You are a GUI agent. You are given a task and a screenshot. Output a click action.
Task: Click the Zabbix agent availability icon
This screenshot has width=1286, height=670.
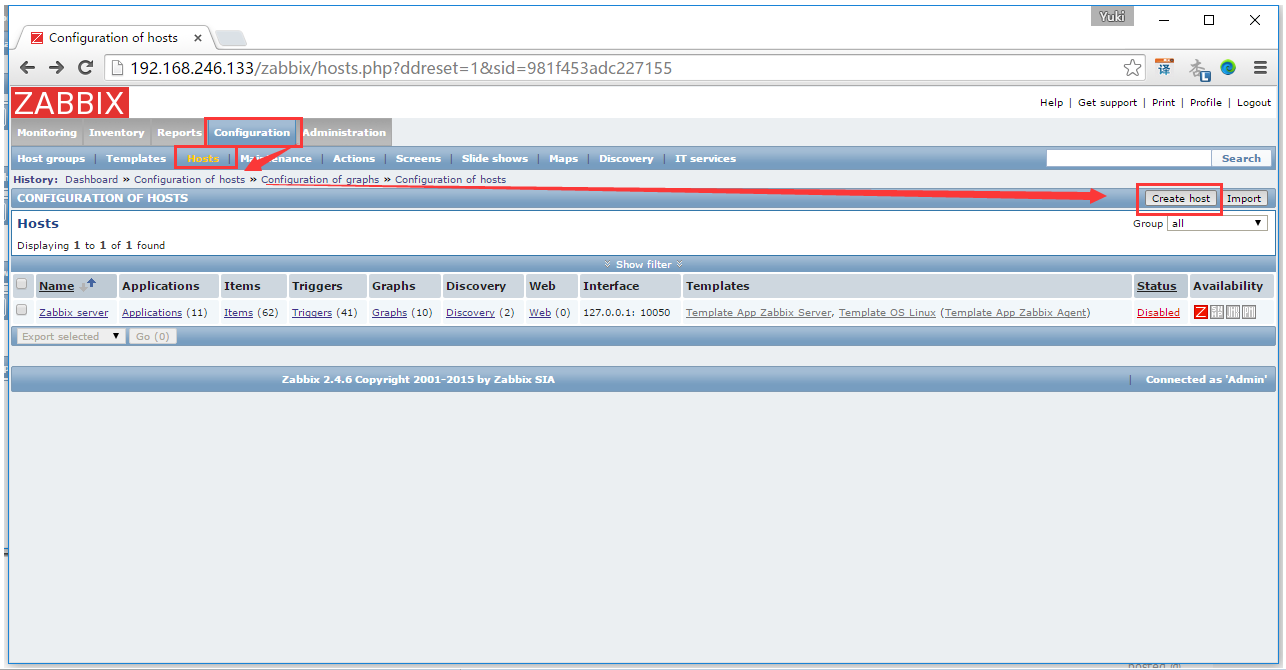1201,312
